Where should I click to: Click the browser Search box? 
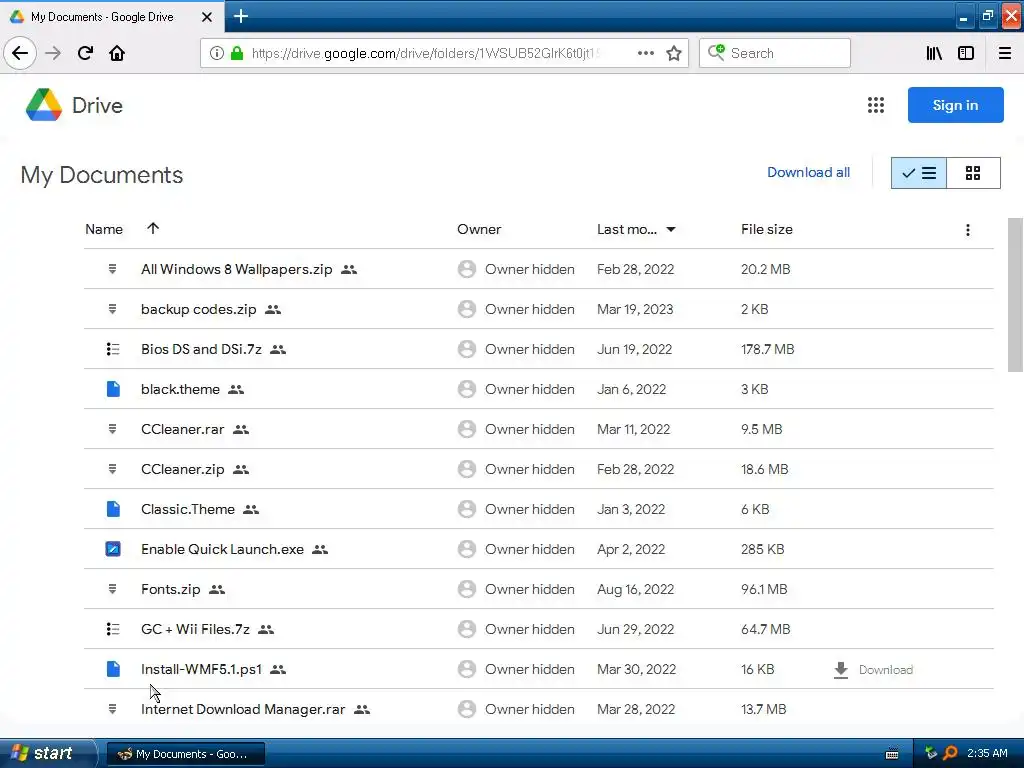775,53
